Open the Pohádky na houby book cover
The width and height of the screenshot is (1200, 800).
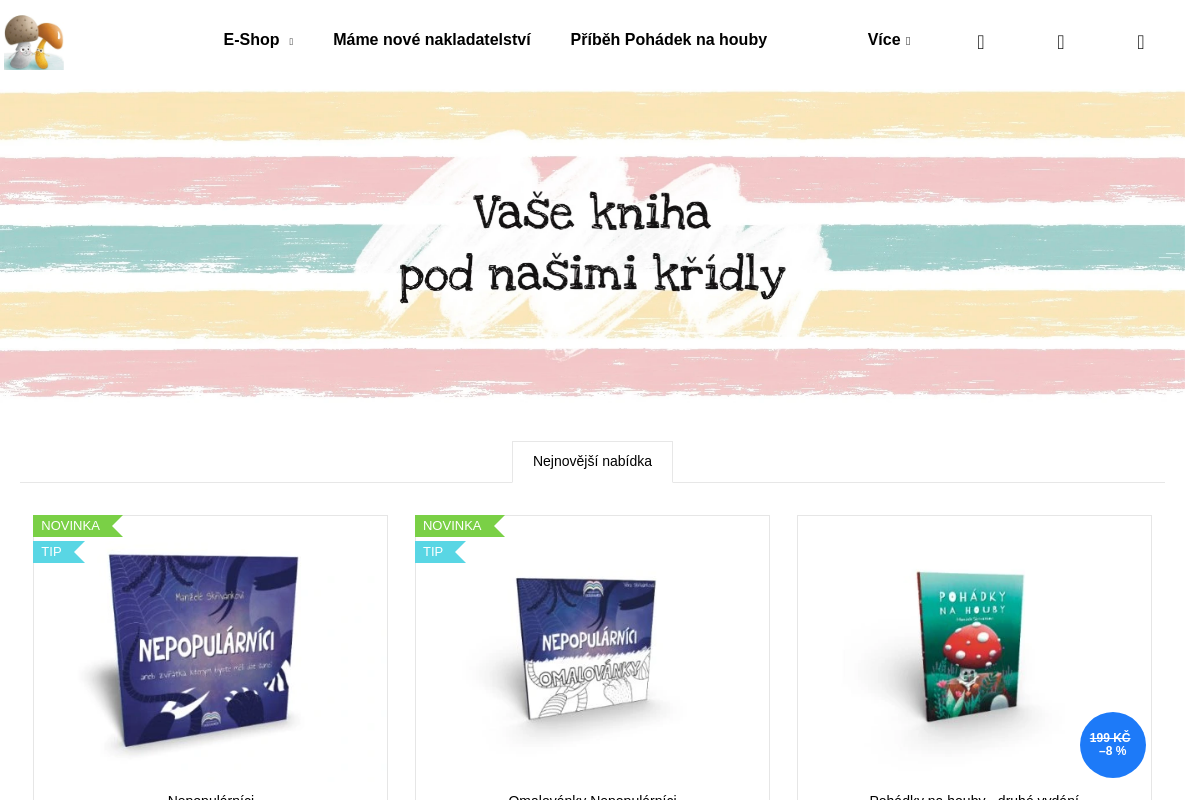tap(974, 648)
